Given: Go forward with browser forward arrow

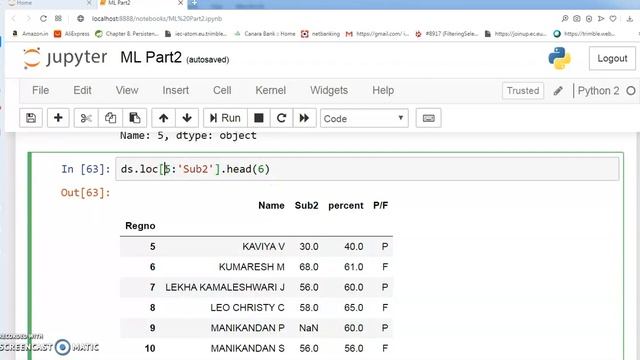Looking at the screenshot, I should coord(28,19).
